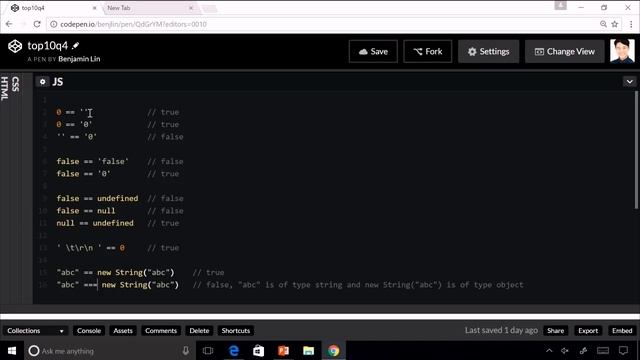Edit pen title with pencil icon
The height and width of the screenshot is (360, 640).
[76, 46]
